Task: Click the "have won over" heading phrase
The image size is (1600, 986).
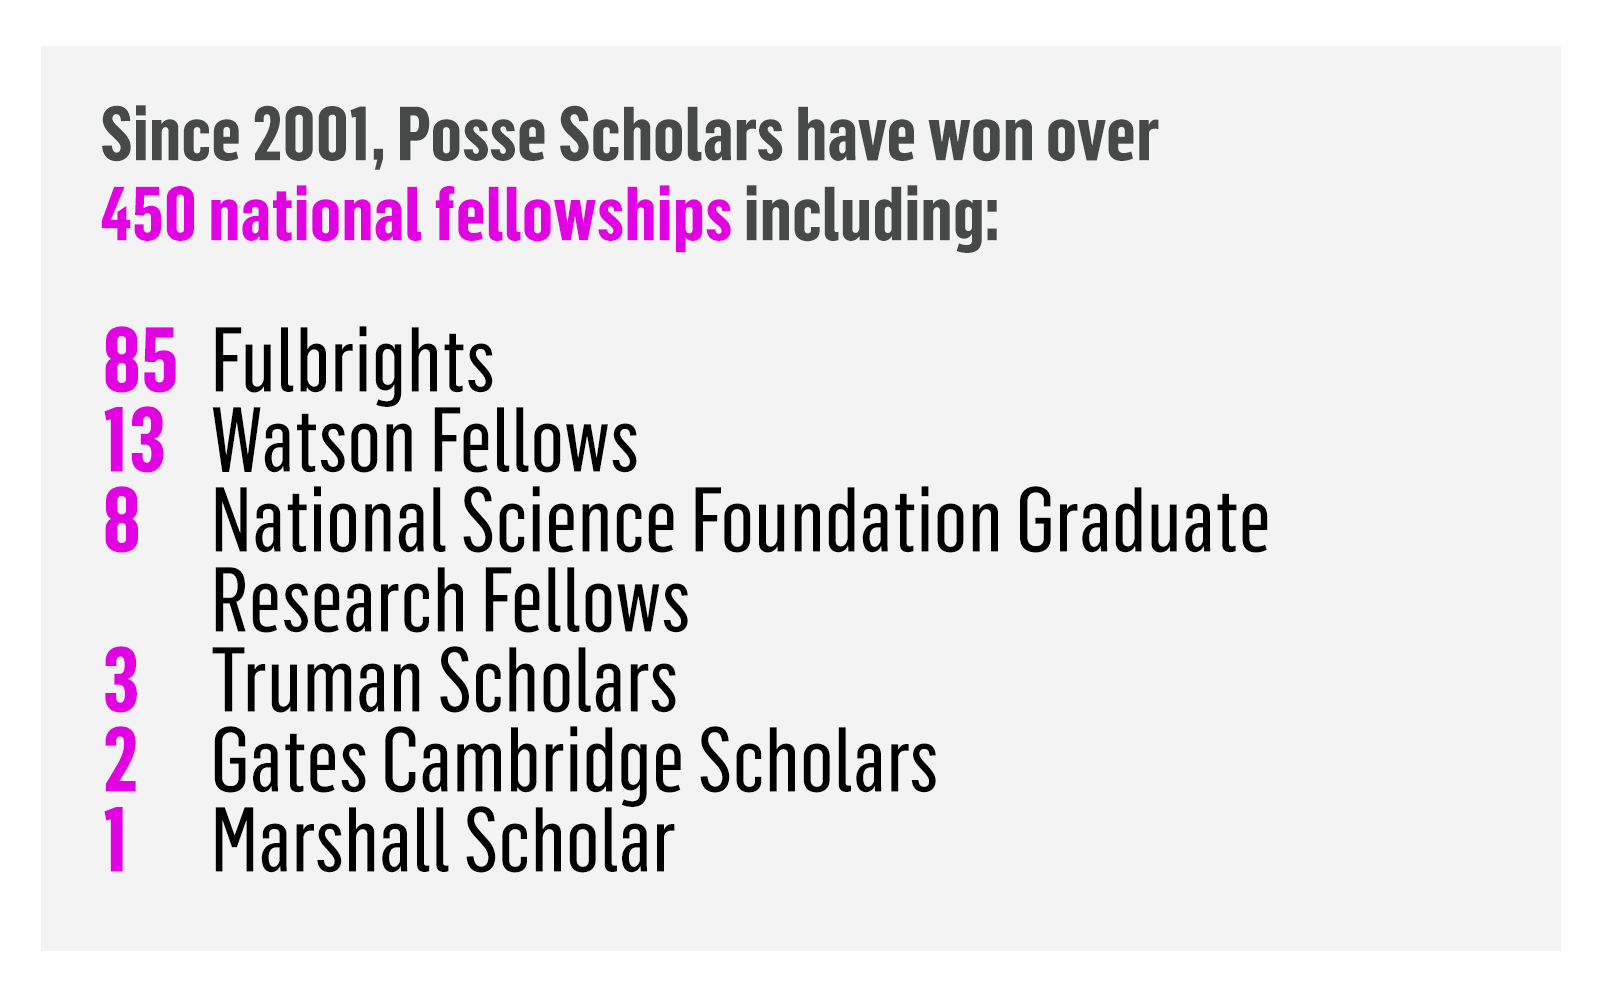Action: point(977,135)
